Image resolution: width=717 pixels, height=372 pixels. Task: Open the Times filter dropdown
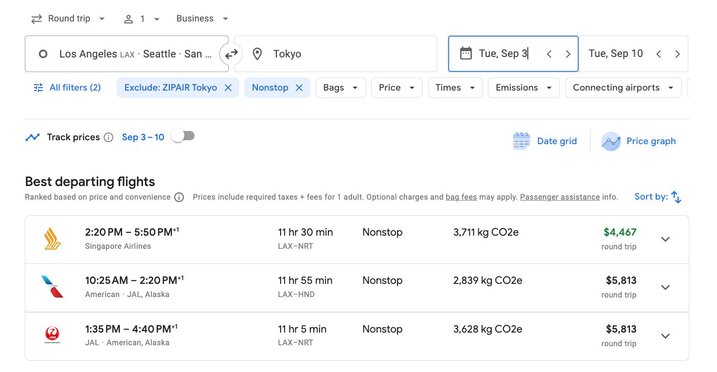tap(455, 88)
